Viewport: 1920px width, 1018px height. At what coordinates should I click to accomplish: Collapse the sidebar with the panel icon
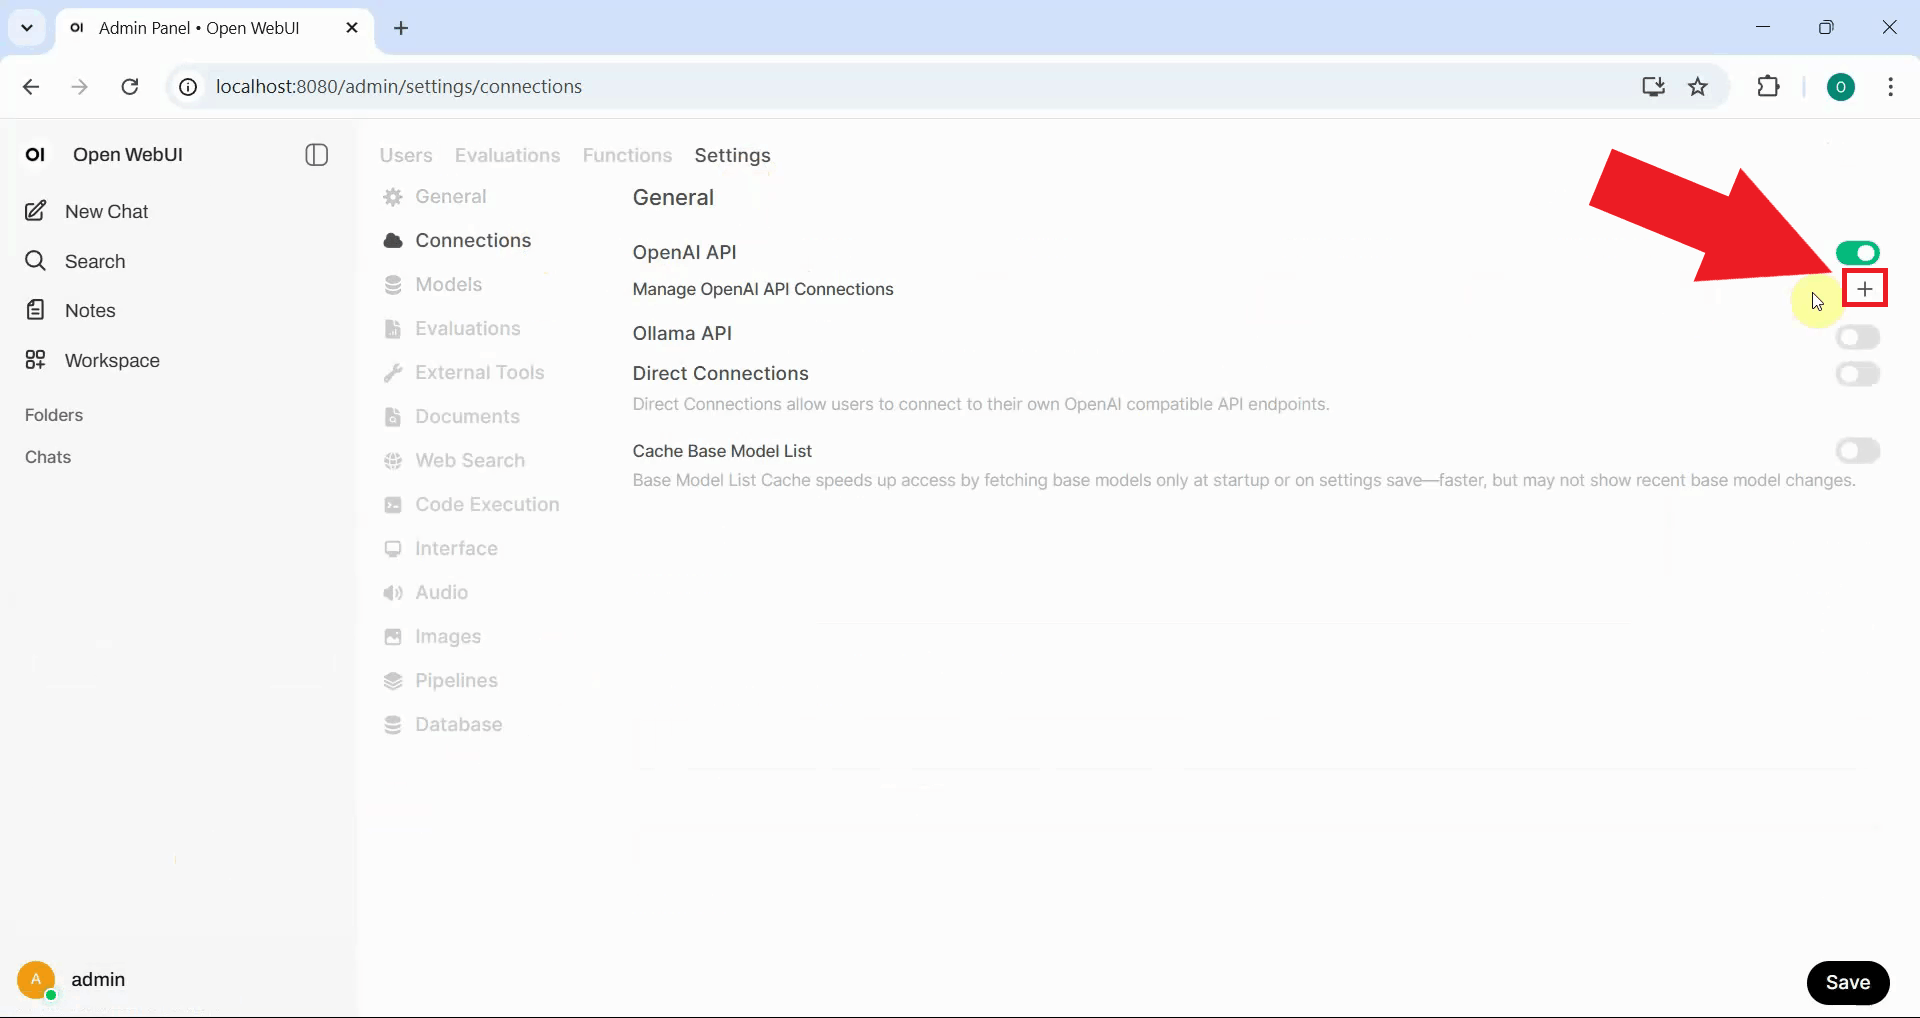[316, 155]
